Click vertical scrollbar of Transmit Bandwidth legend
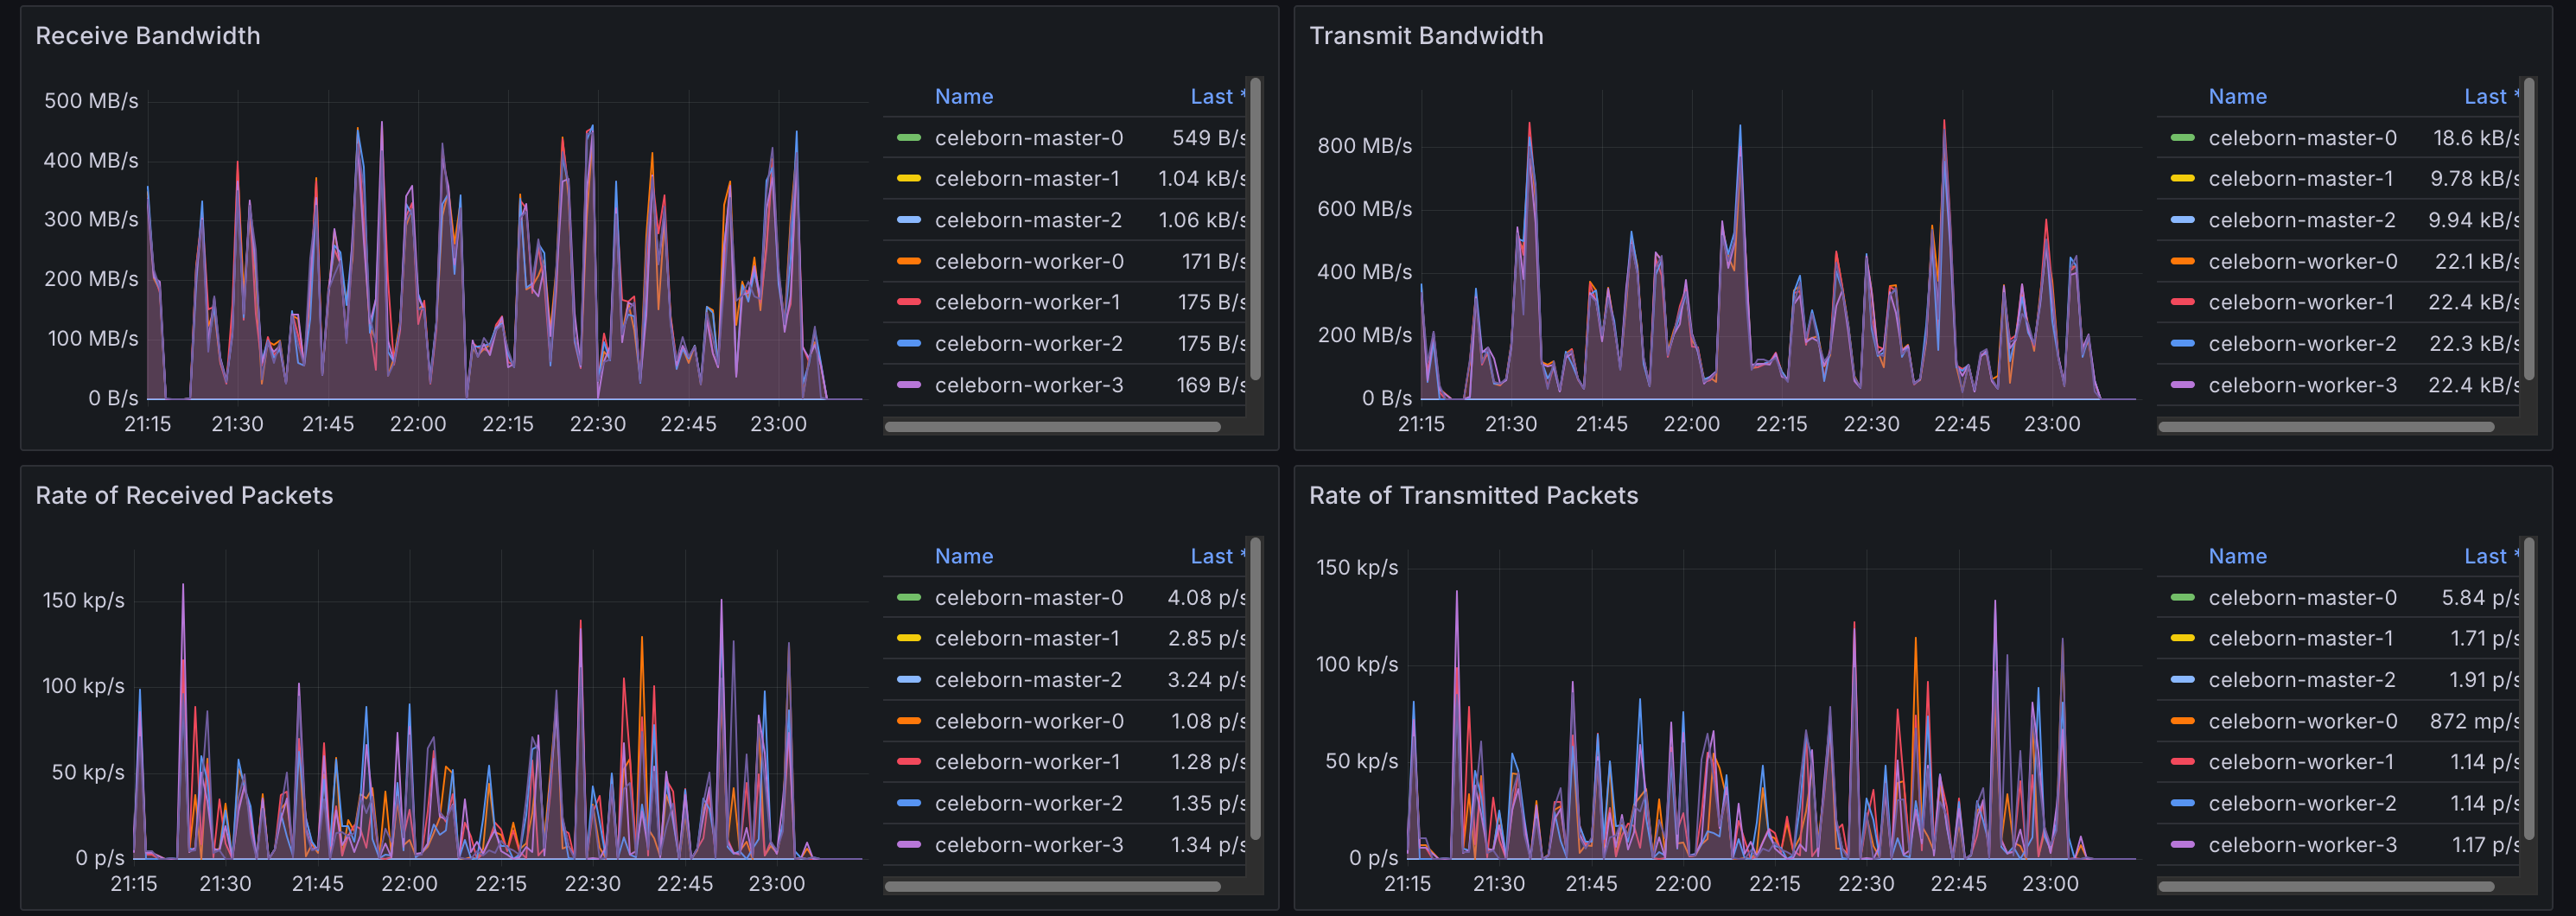The image size is (2576, 916). 2528,230
